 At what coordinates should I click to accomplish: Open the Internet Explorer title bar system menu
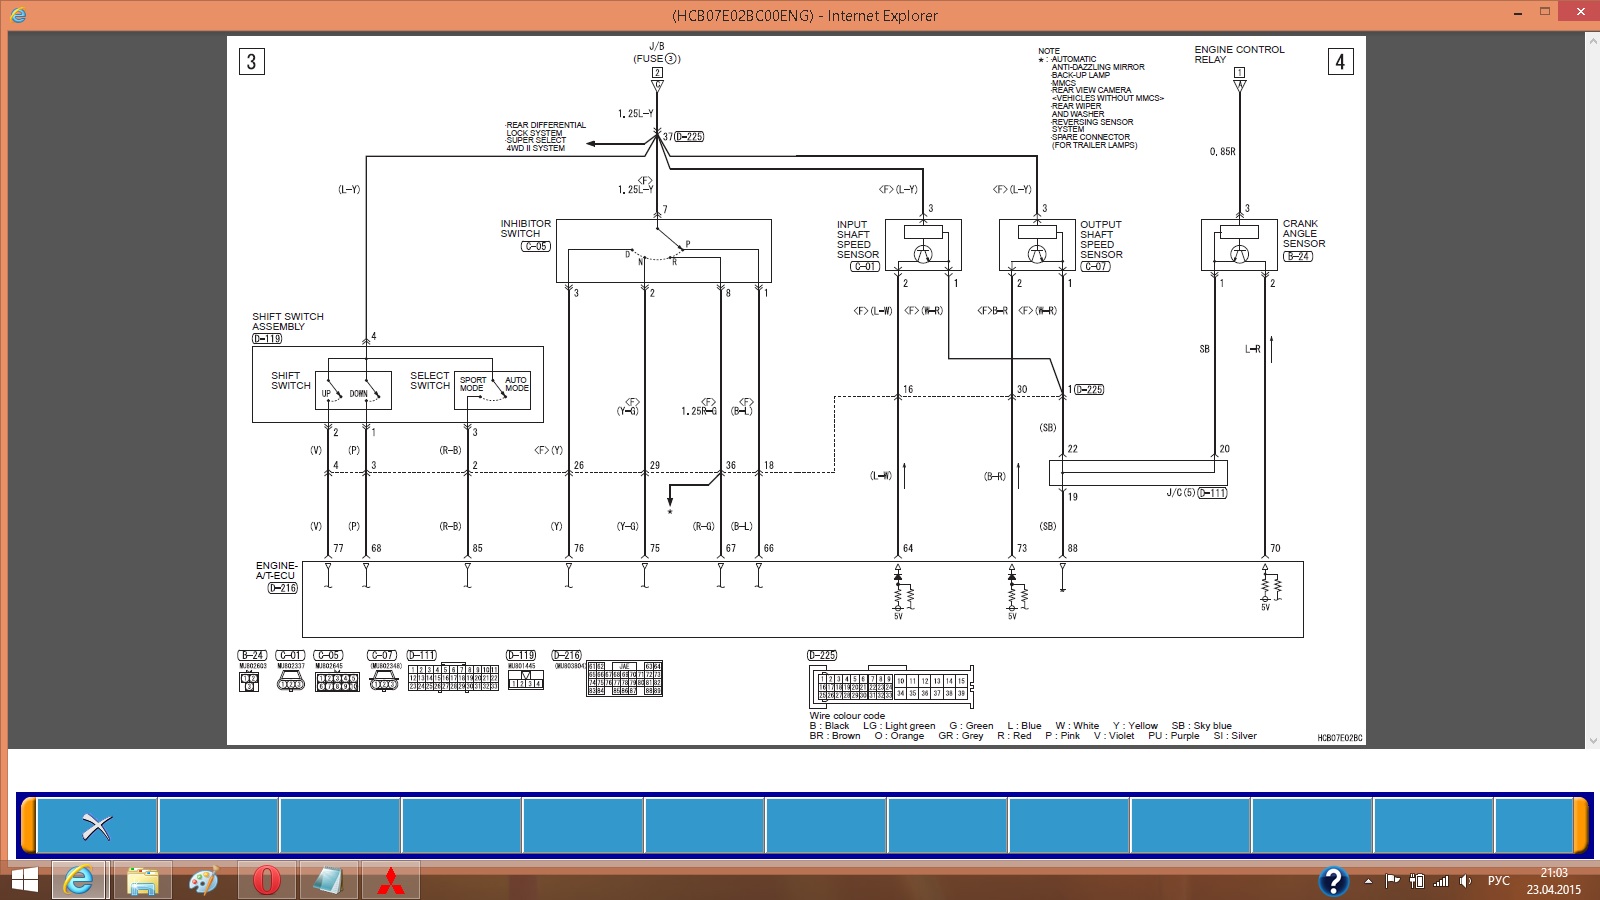(x=18, y=15)
